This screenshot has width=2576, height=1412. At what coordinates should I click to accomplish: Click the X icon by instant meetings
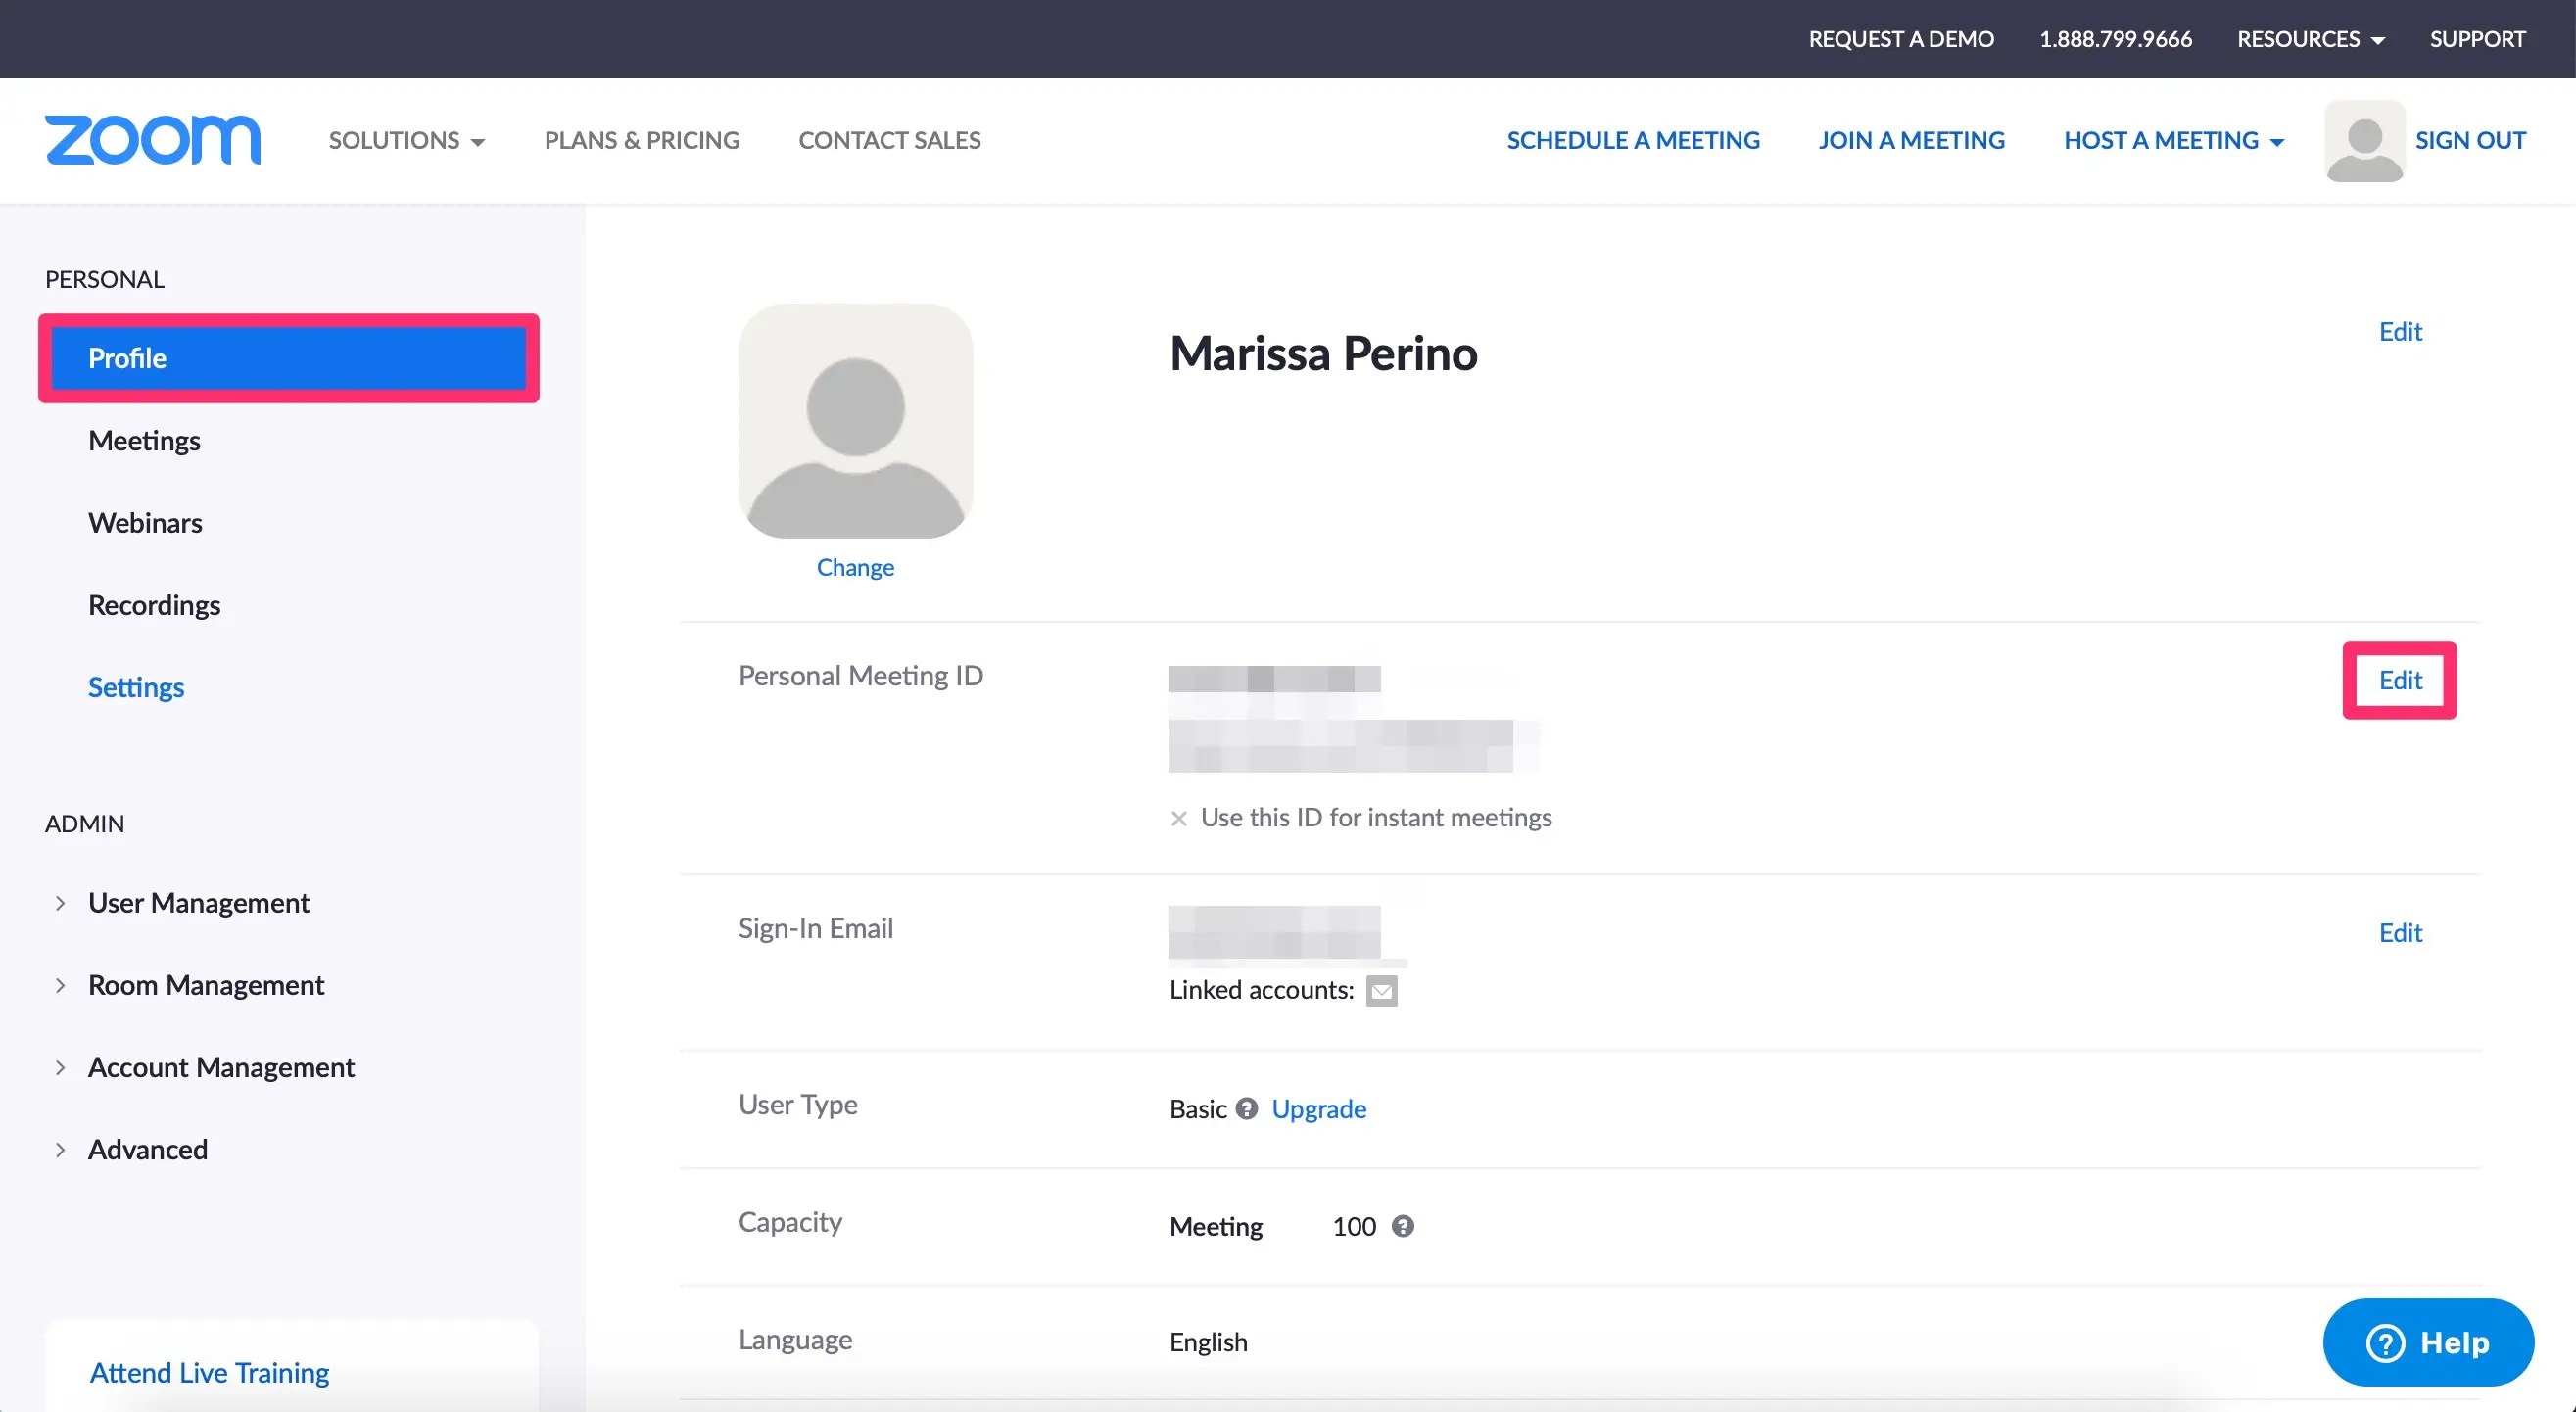(x=1179, y=819)
